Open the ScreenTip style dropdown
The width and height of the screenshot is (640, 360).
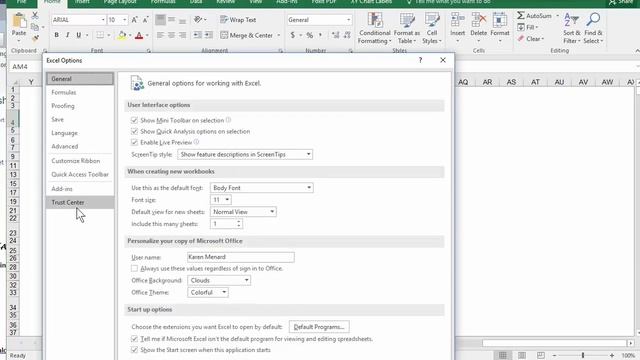(245, 154)
